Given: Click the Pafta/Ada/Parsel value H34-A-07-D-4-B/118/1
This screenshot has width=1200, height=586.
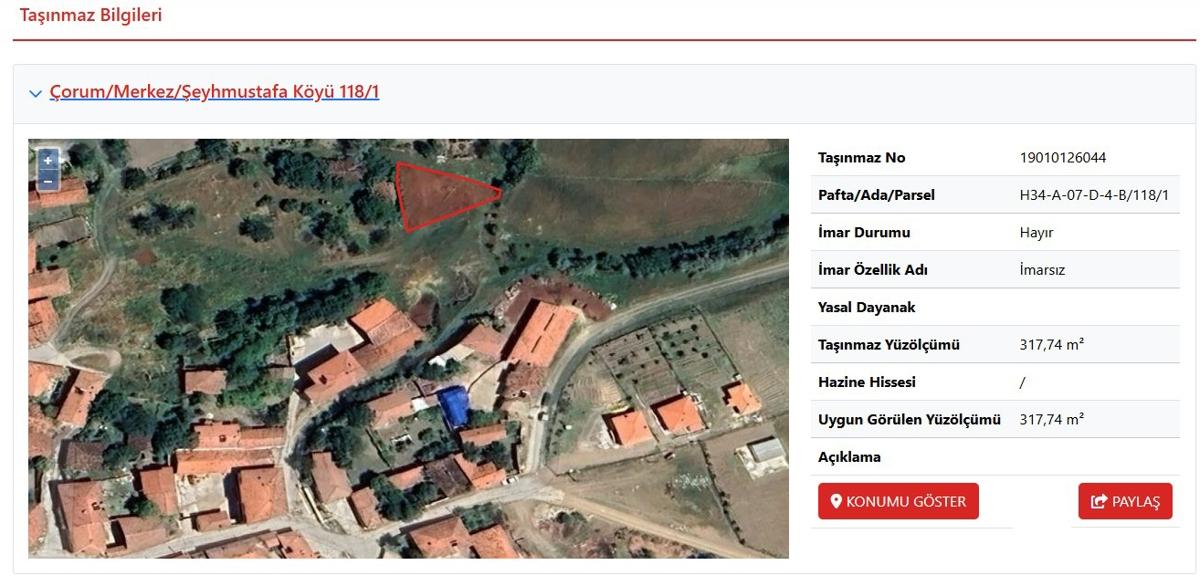Looking at the screenshot, I should (1093, 195).
